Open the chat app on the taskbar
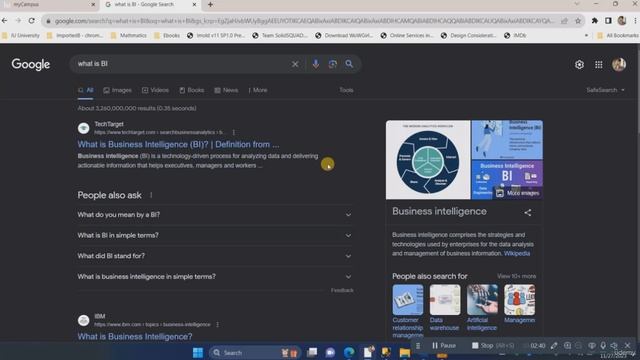The width and height of the screenshot is (640, 360). pyautogui.click(x=330, y=352)
